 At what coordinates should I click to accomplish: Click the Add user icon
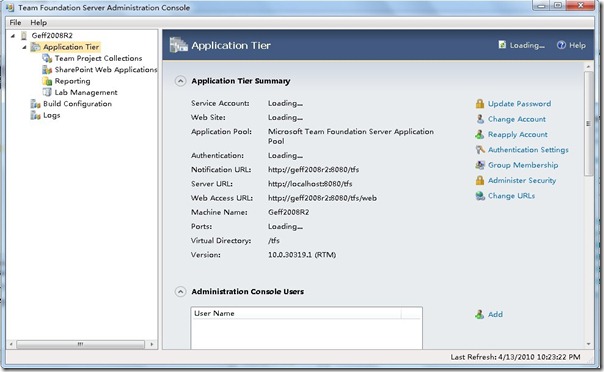[x=480, y=314]
